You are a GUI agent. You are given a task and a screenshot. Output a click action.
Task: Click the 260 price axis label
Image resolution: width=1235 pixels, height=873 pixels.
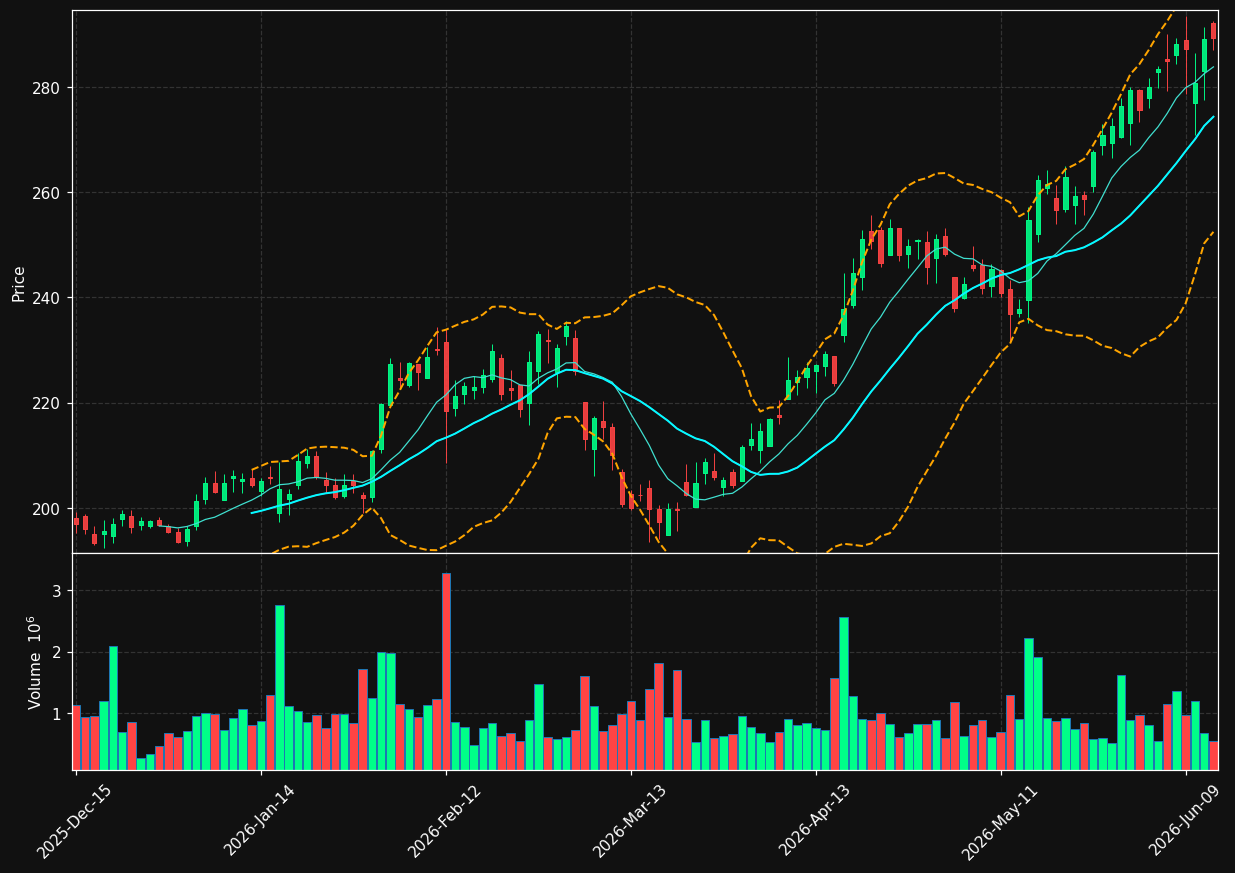[x=48, y=193]
